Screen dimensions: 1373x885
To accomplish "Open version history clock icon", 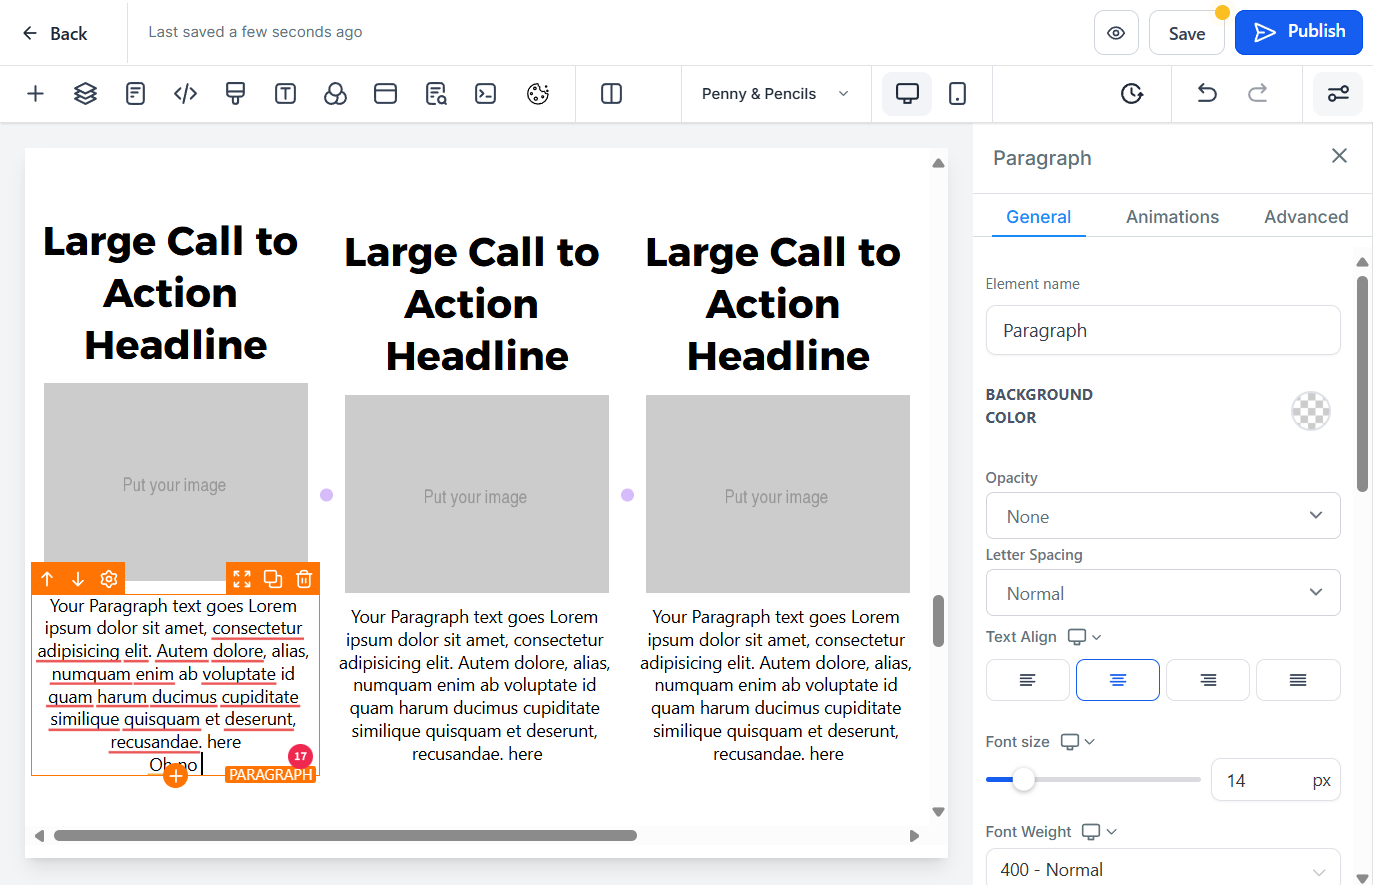I will (x=1132, y=94).
